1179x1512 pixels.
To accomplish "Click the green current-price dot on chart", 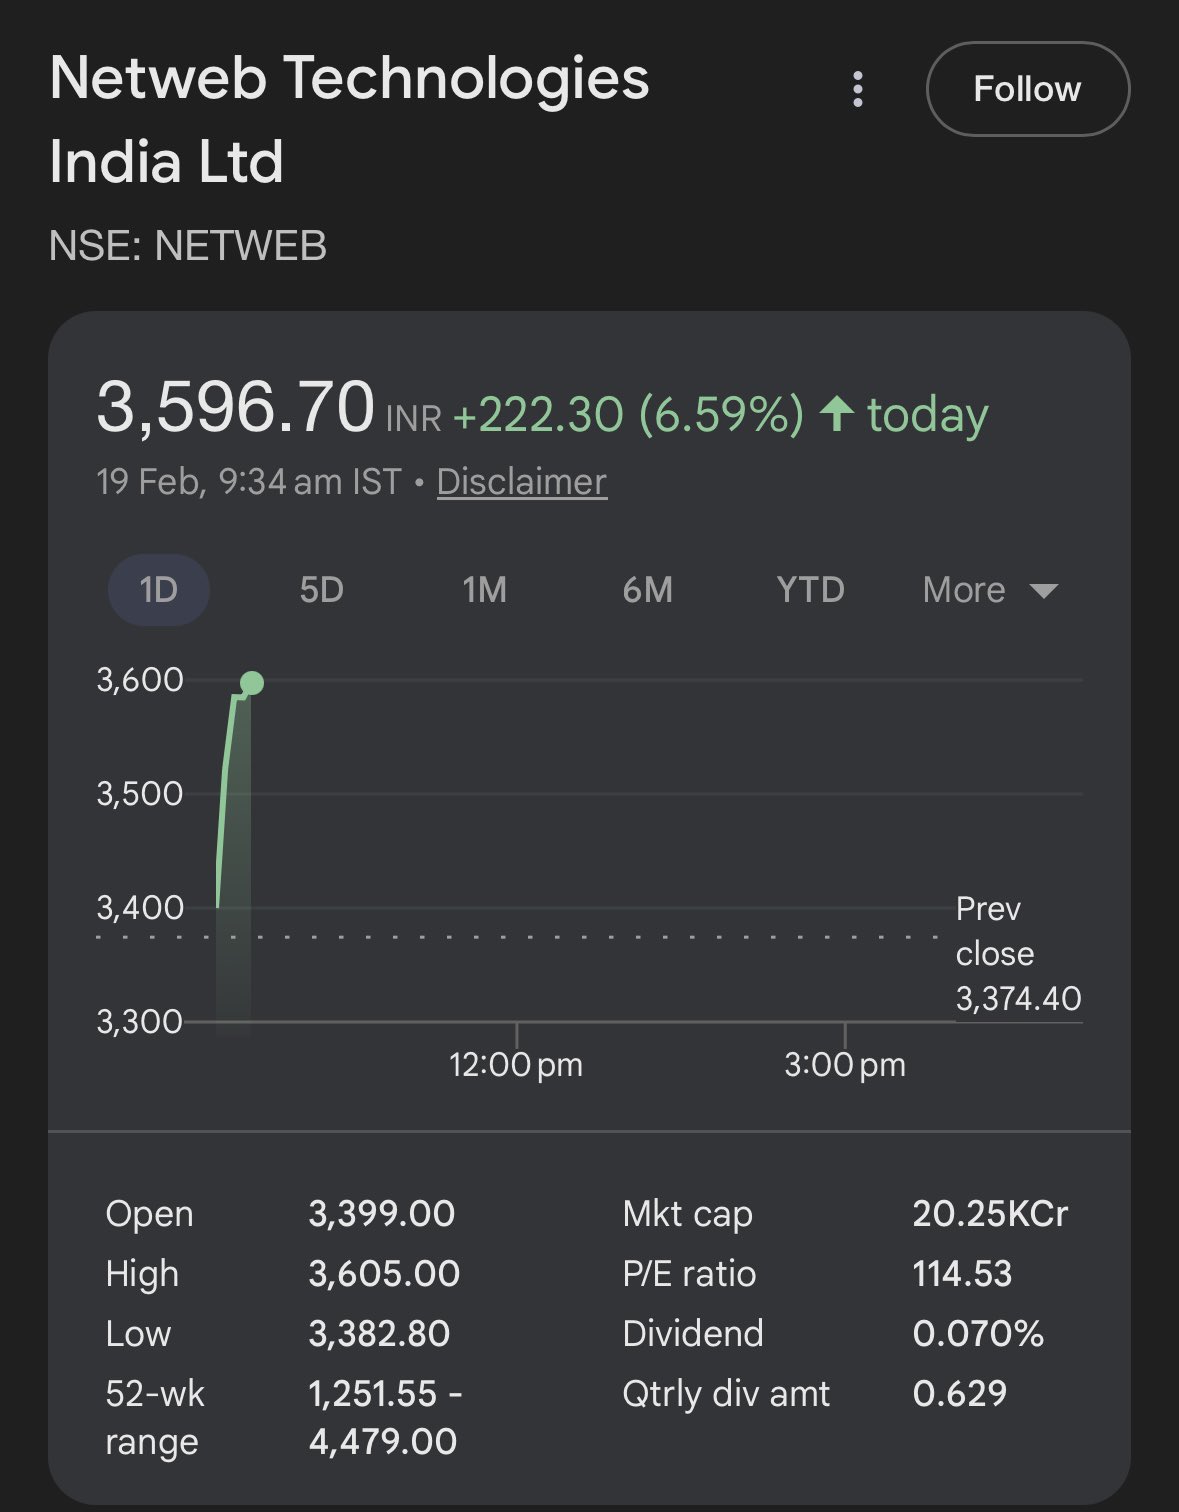I will point(252,683).
